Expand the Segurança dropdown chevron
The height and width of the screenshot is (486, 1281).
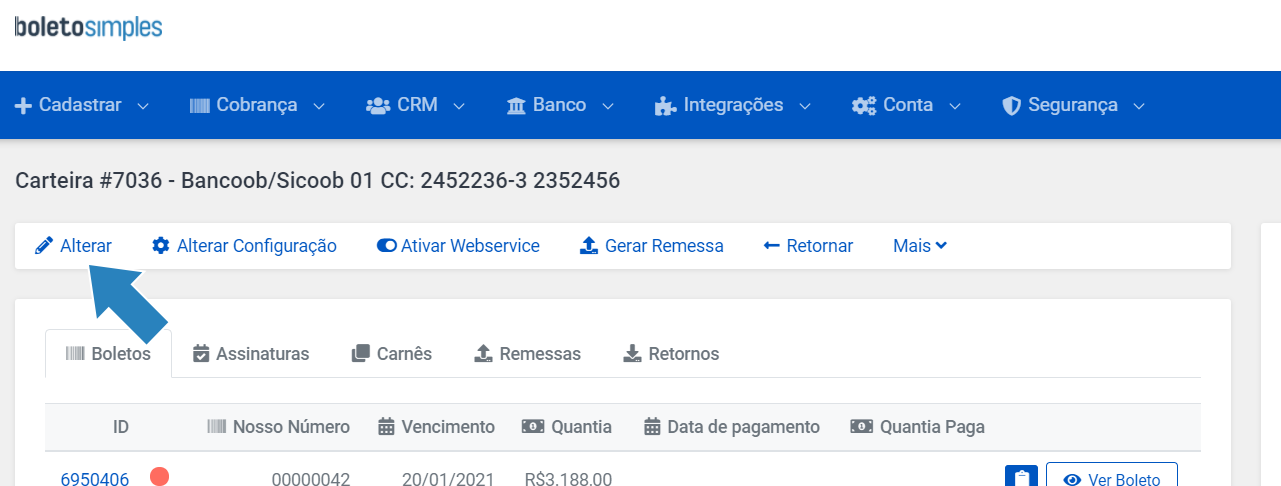(x=1138, y=106)
